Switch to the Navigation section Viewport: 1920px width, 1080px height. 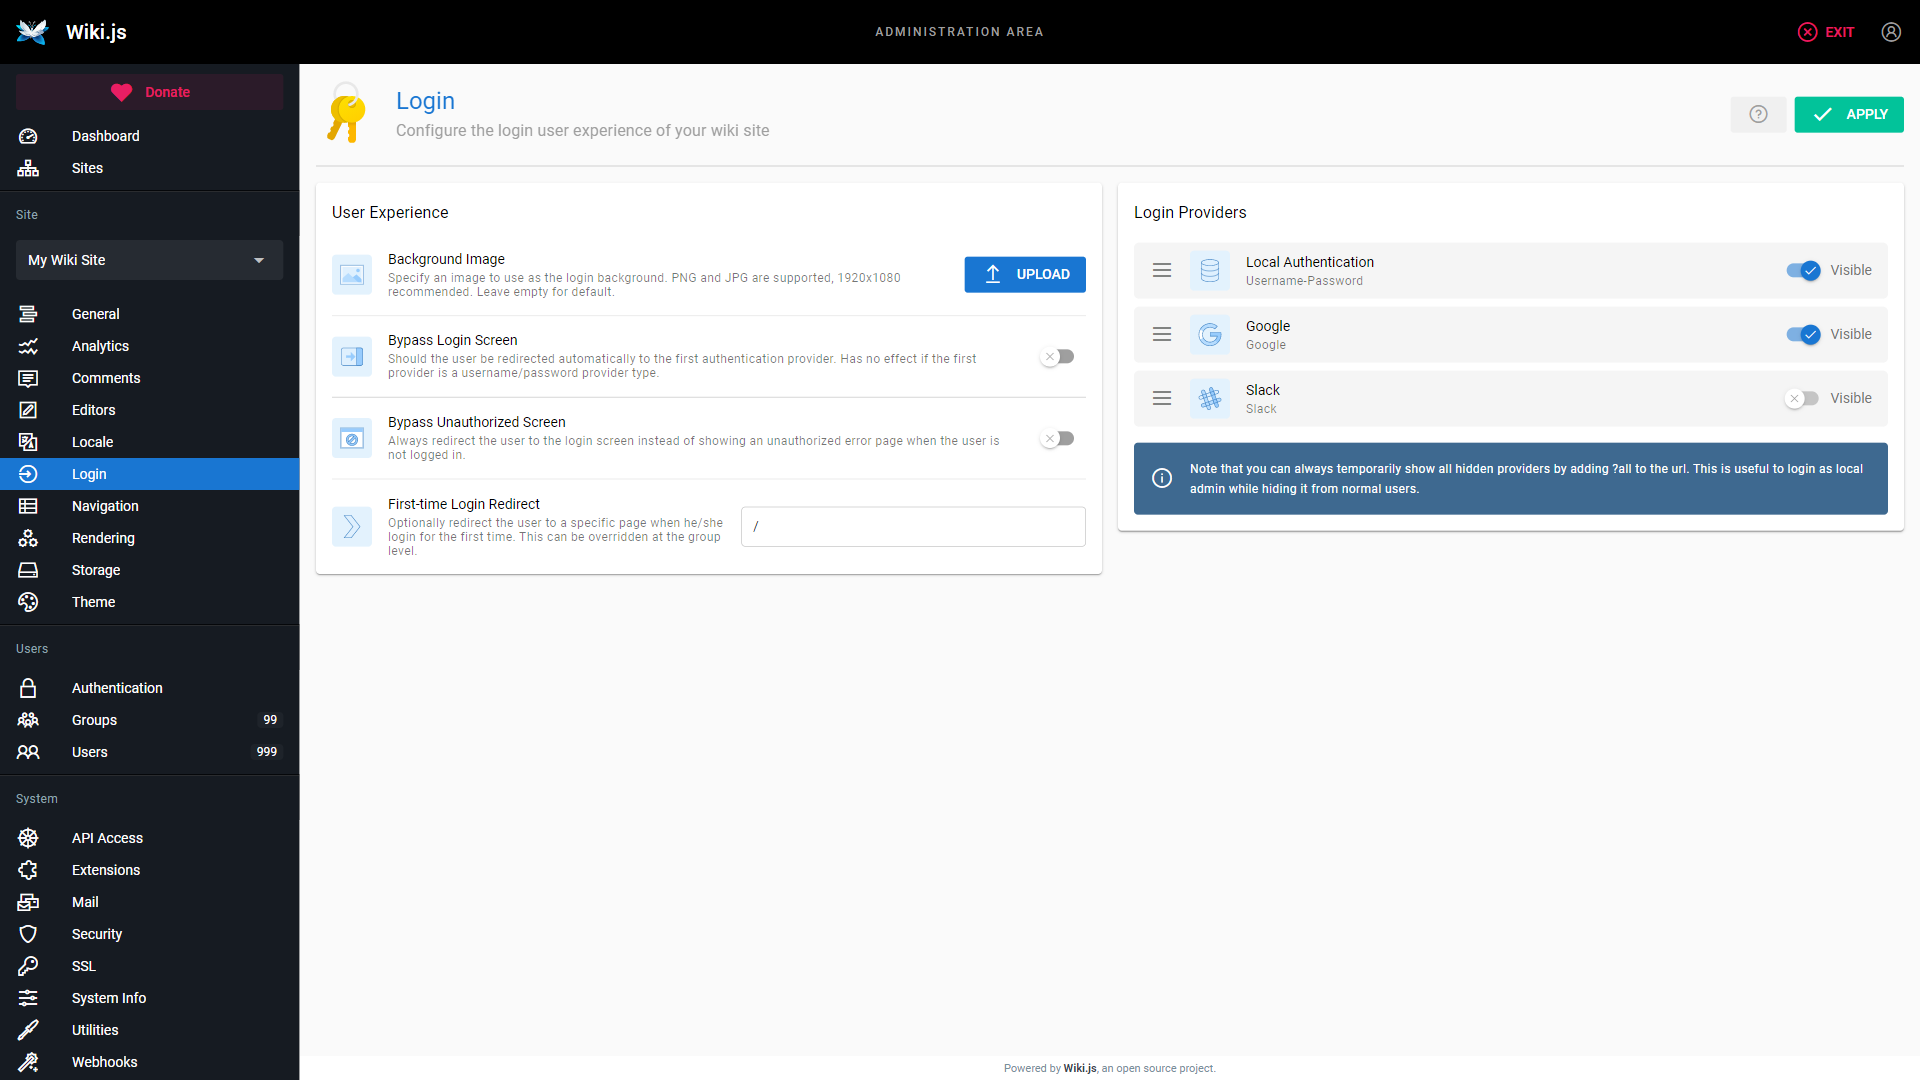pos(105,506)
